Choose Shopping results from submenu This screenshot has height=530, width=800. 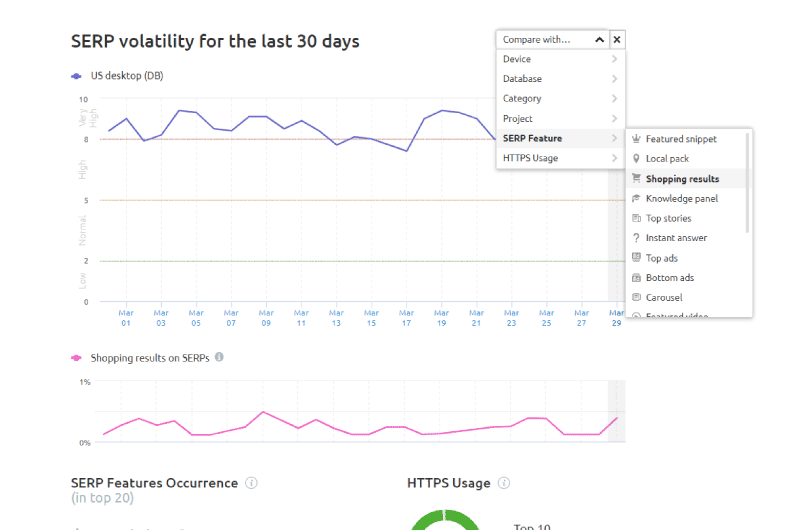coord(686,179)
